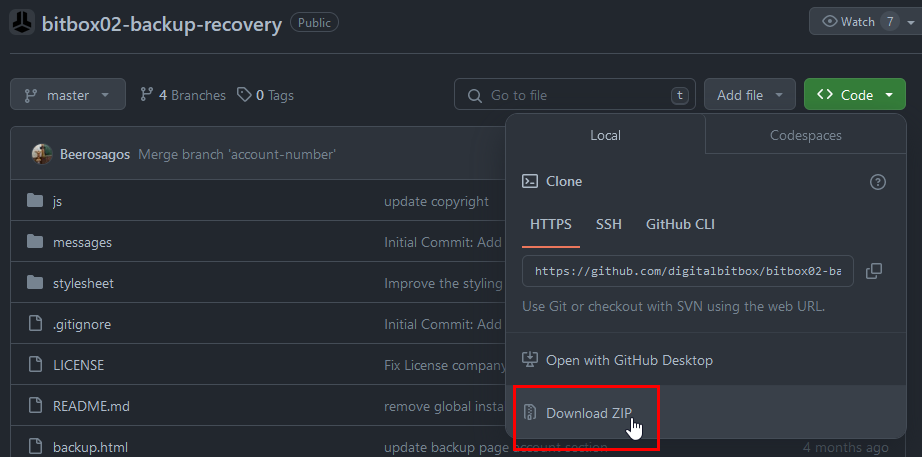The height and width of the screenshot is (457, 922).
Task: Click the clone URL text field
Action: [687, 271]
